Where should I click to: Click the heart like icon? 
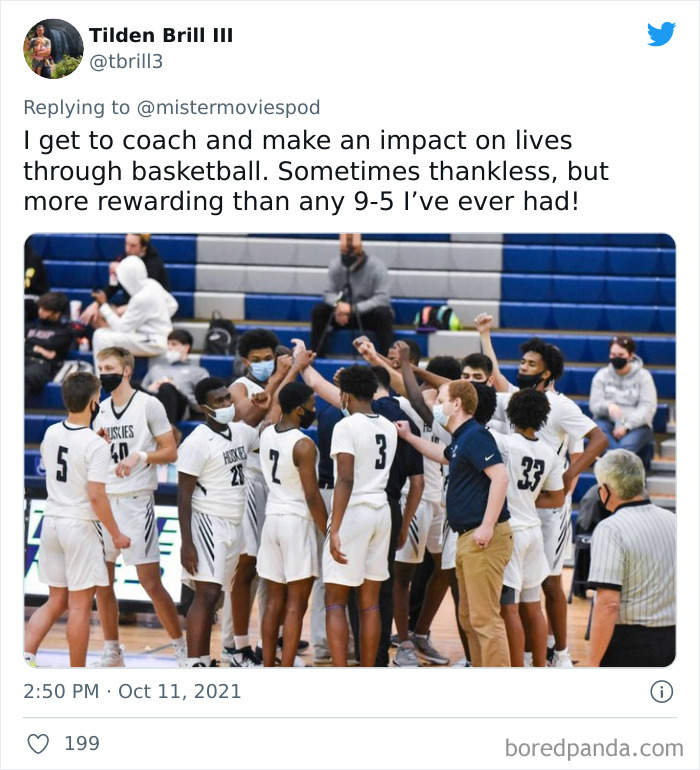click(38, 743)
